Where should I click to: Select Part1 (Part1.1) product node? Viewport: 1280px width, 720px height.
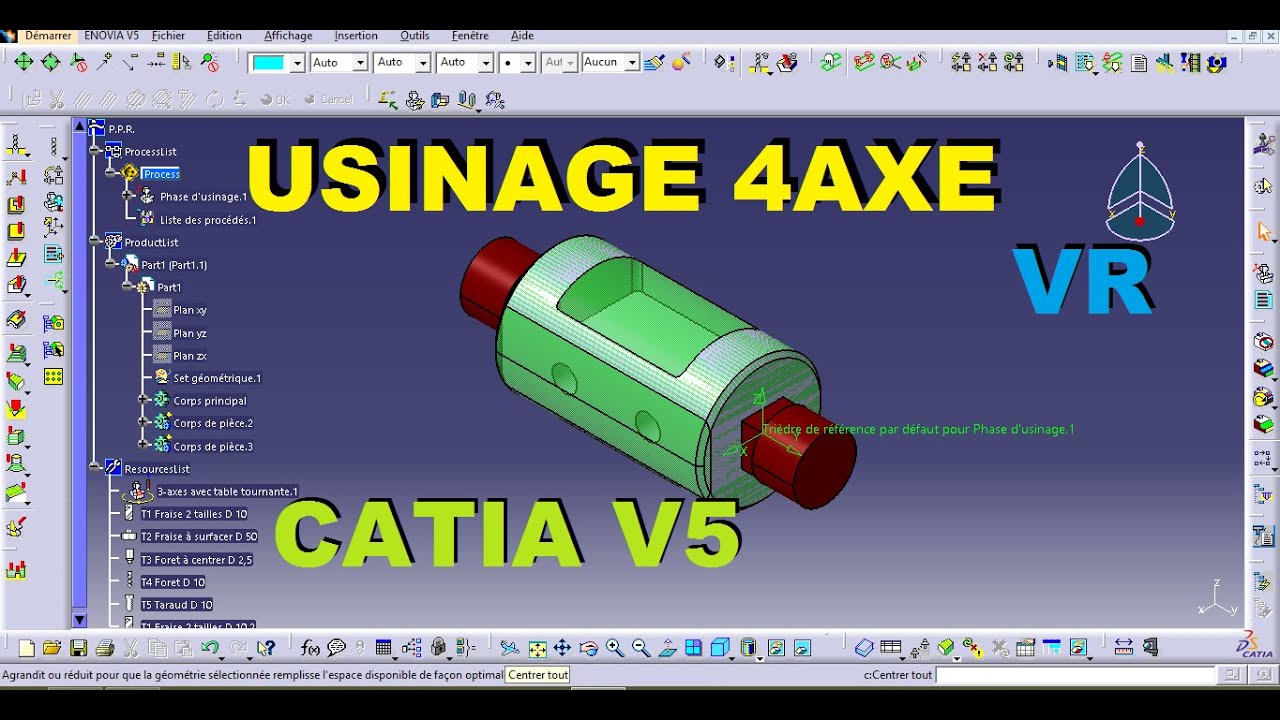click(x=174, y=265)
